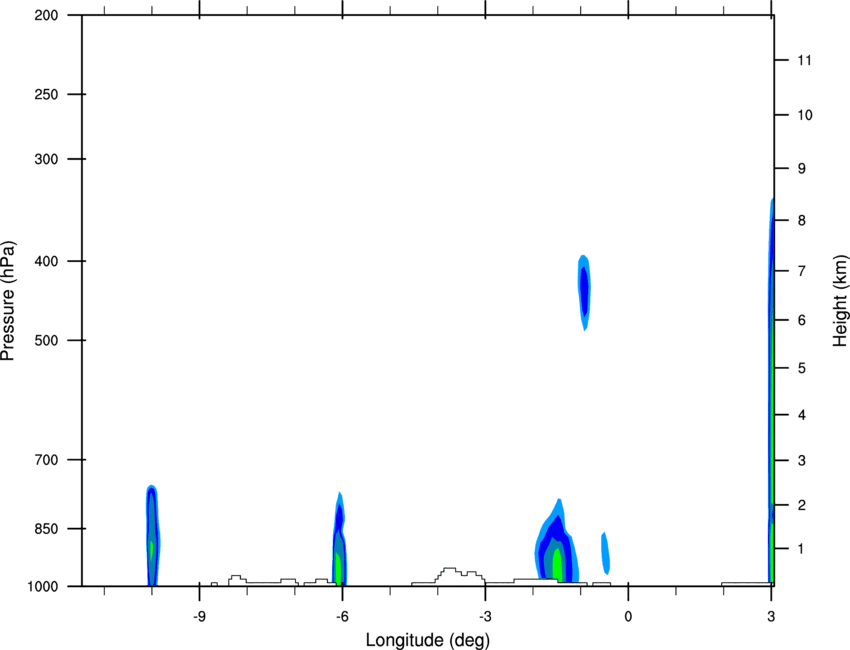
Task: Click the 'Longitude (deg)' axis title
Action: [428, 640]
